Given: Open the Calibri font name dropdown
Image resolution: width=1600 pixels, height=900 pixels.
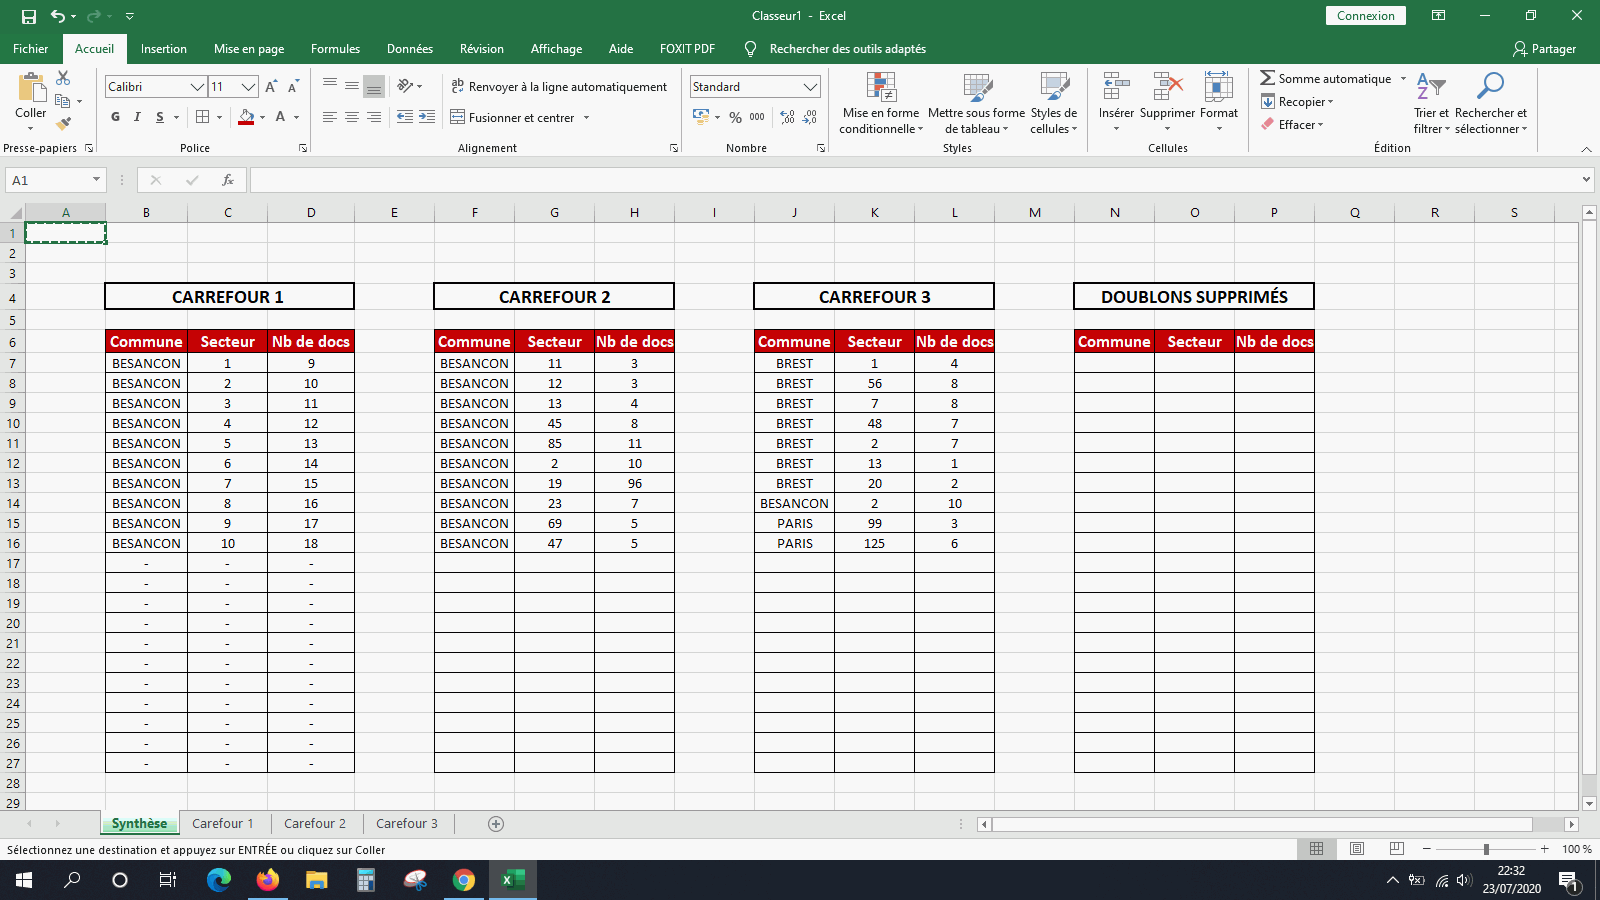Looking at the screenshot, I should click(197, 87).
